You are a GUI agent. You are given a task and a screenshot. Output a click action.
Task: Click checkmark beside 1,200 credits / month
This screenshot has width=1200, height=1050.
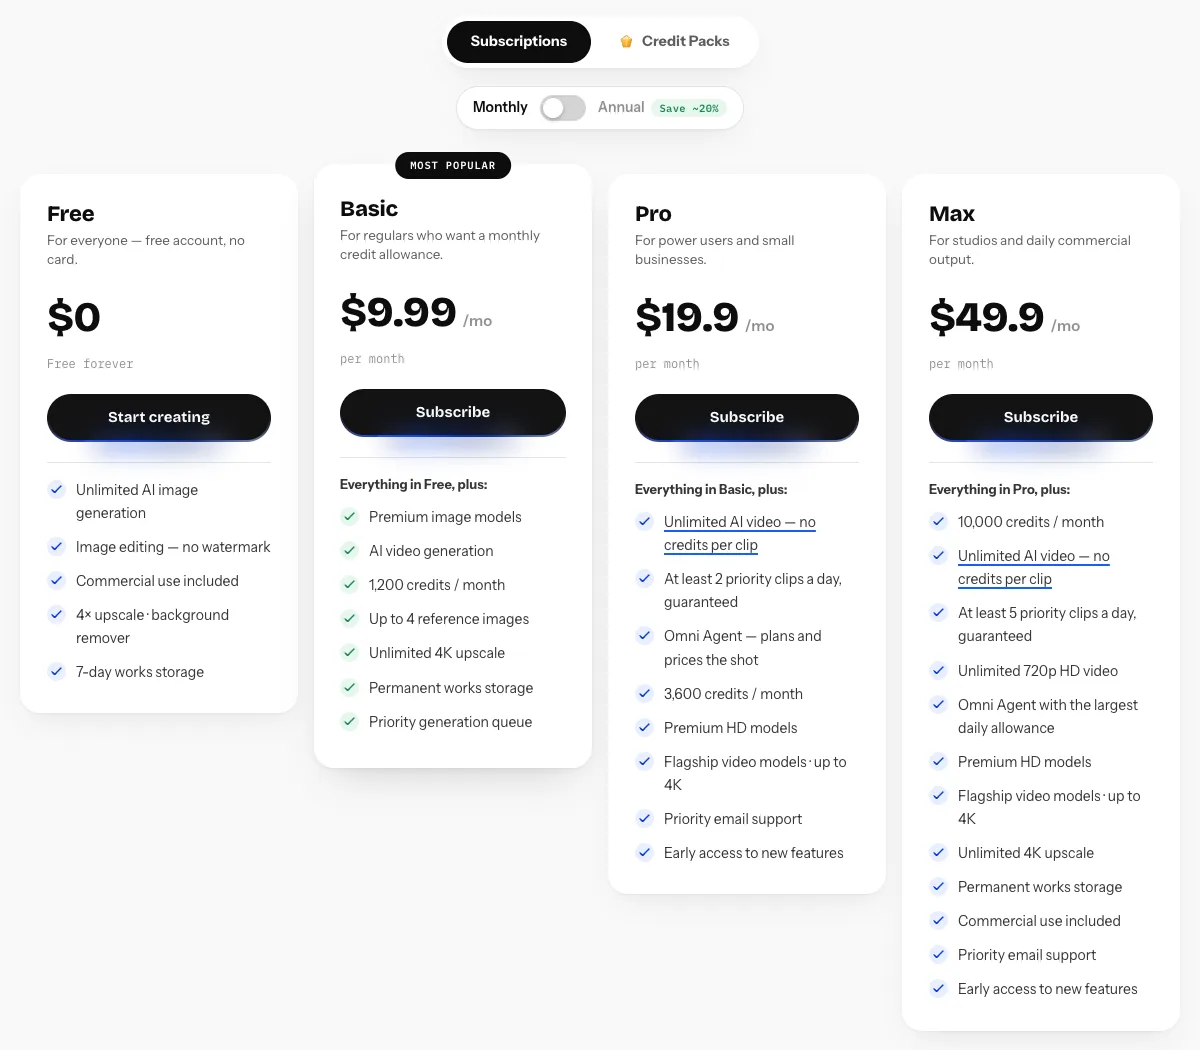click(x=350, y=585)
